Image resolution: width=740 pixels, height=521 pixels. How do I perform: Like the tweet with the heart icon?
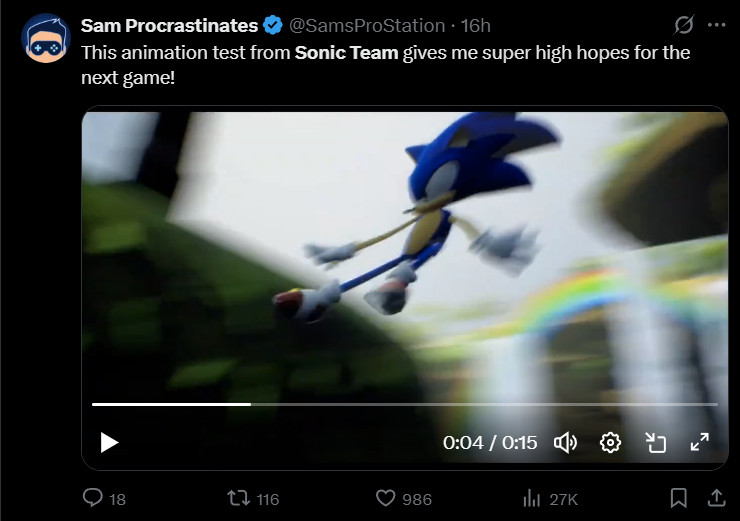click(386, 498)
